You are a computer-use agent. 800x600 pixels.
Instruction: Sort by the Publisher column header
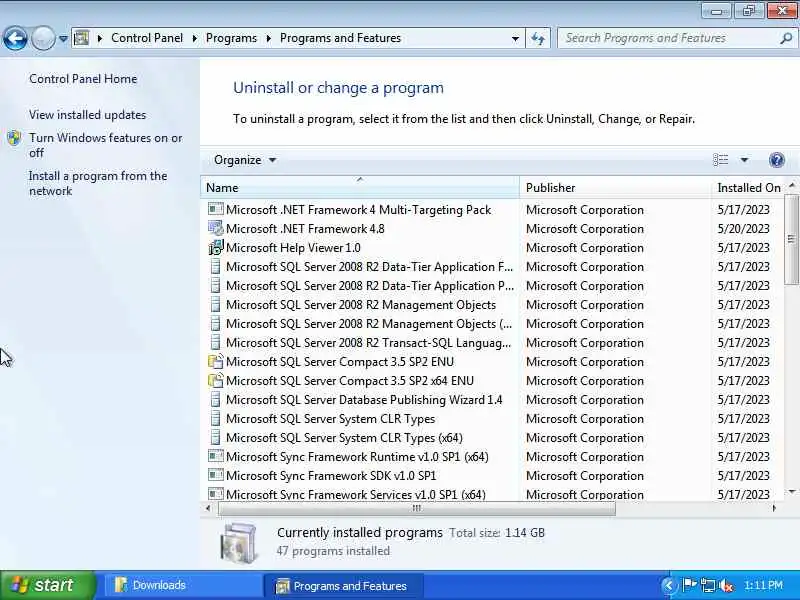pyautogui.click(x=615, y=188)
